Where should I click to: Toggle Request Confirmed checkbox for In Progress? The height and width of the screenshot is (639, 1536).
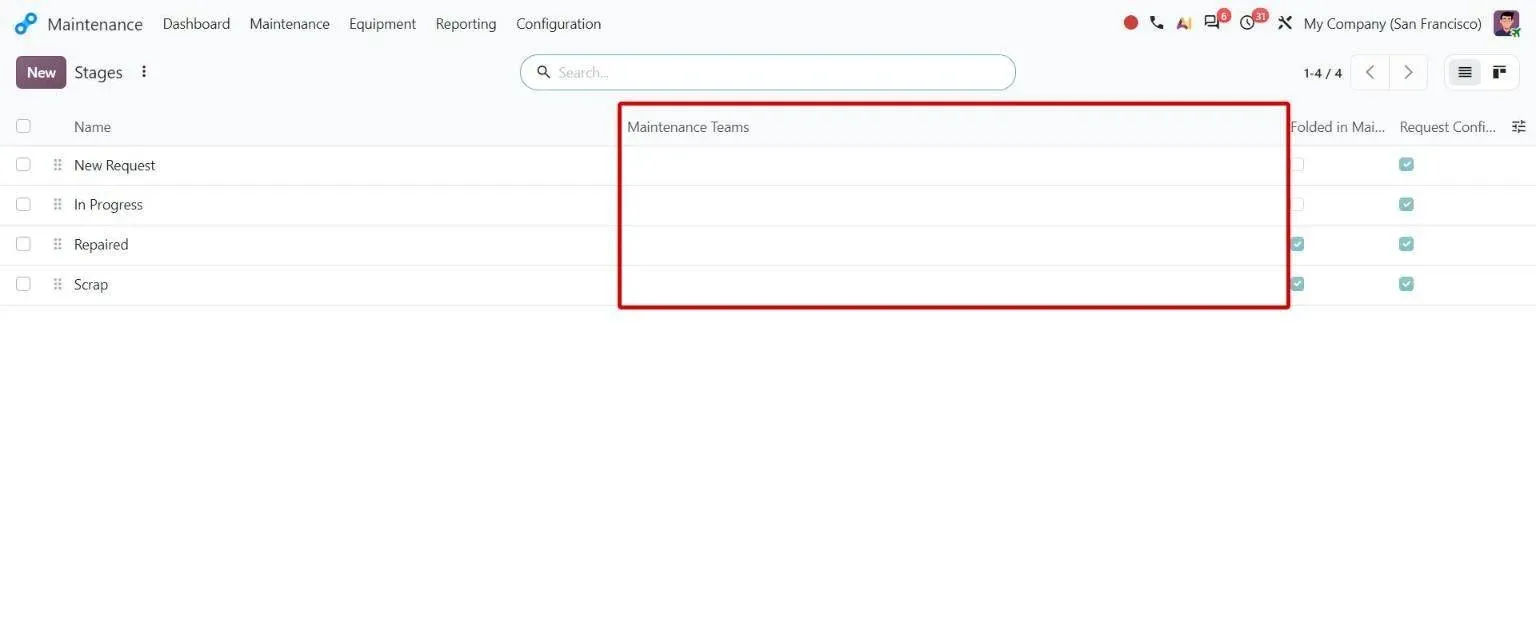coord(1406,204)
